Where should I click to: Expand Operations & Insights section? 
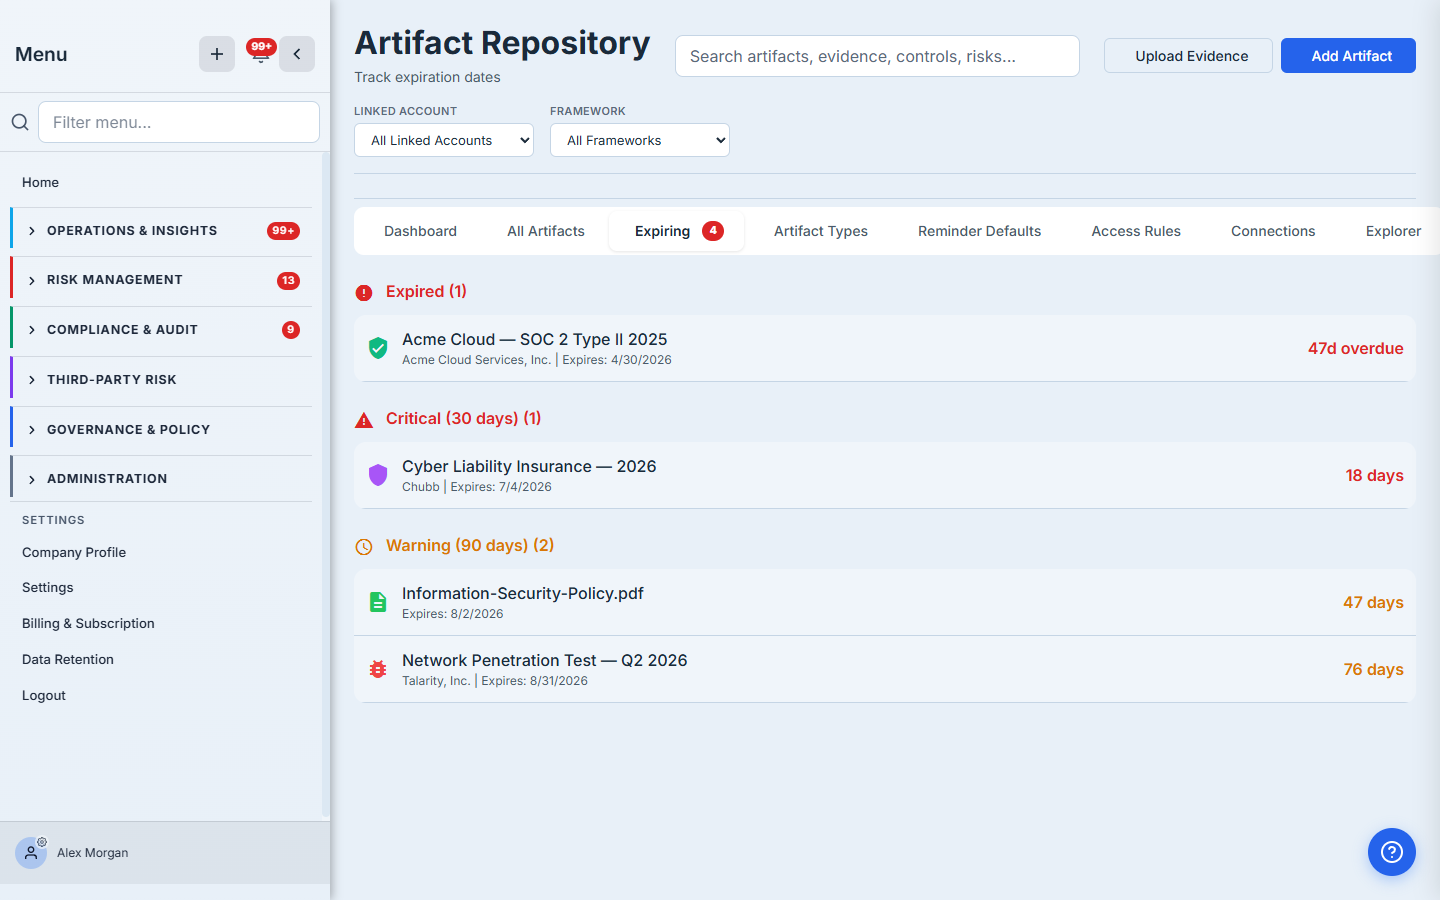(162, 231)
